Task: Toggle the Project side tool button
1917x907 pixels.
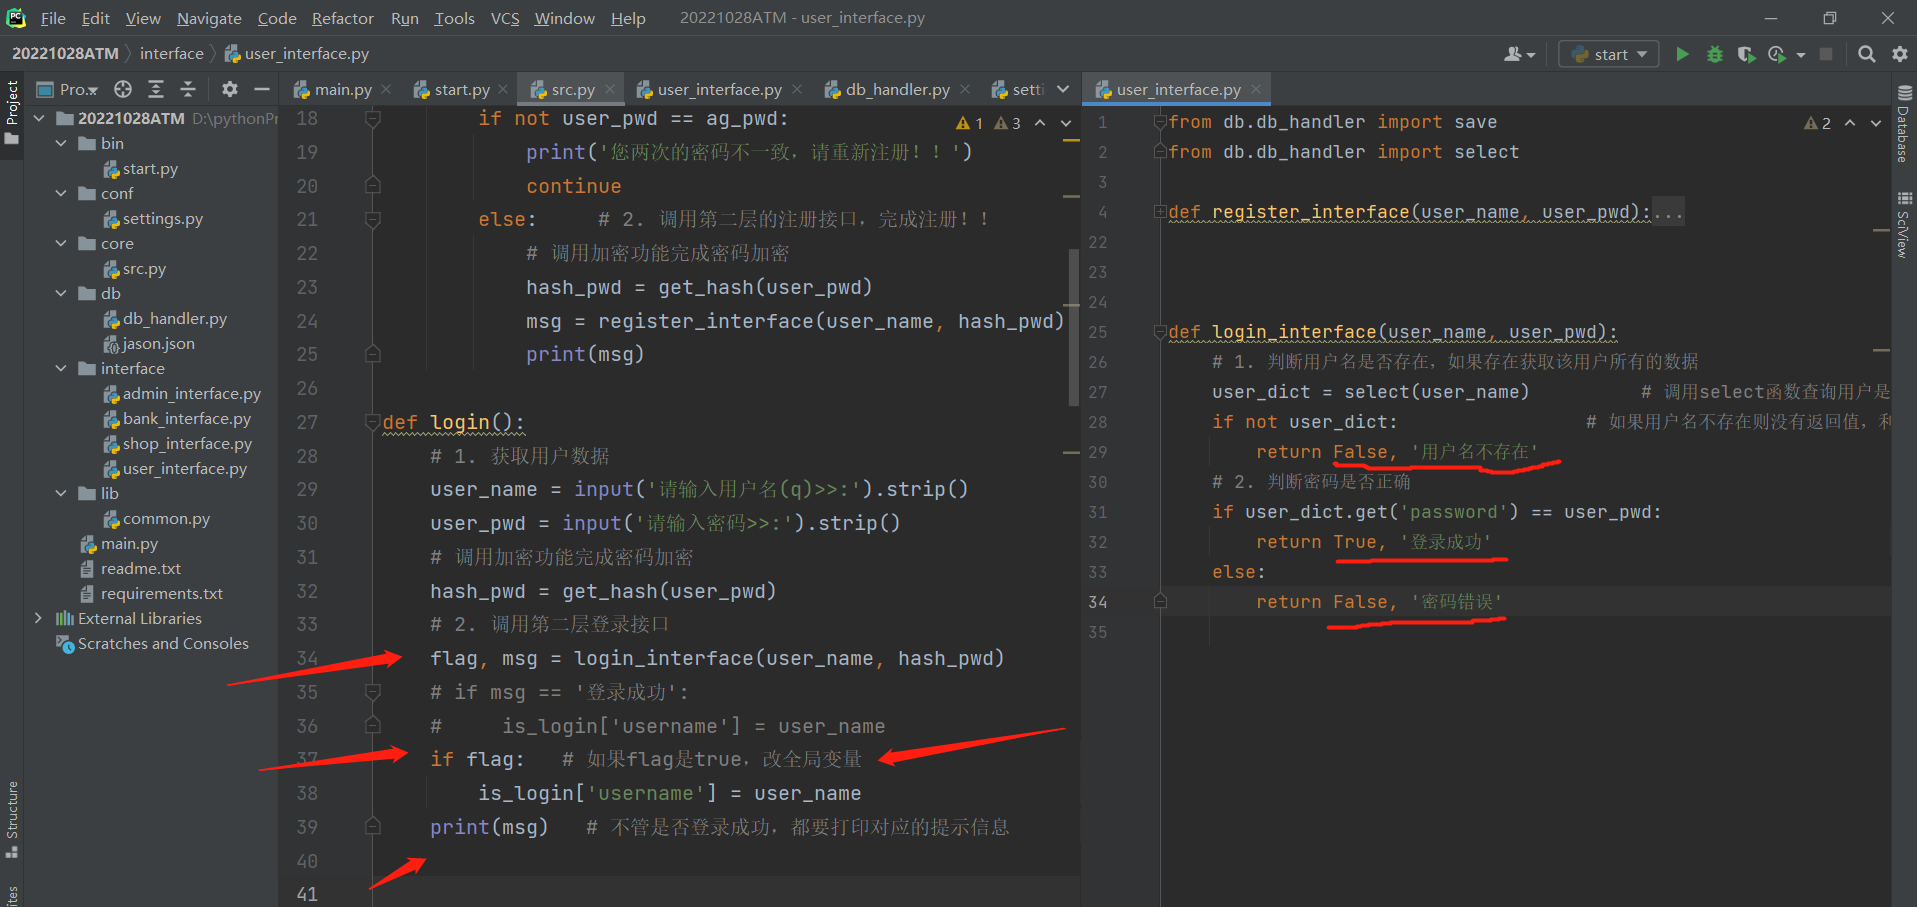Action: point(12,112)
